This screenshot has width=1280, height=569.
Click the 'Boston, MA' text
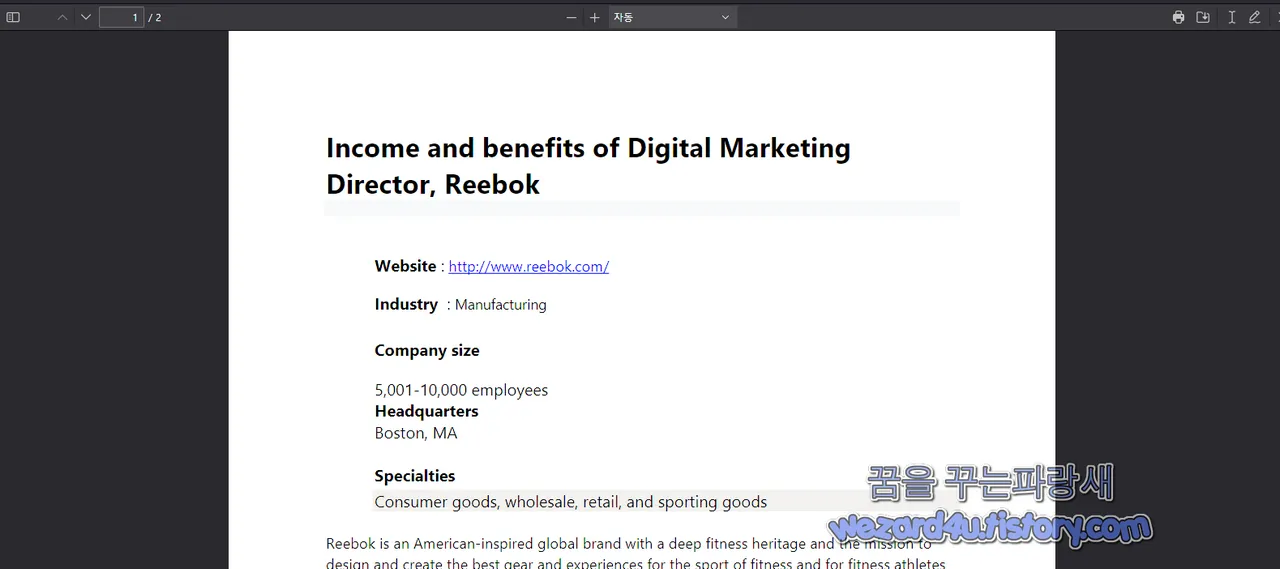coord(416,433)
